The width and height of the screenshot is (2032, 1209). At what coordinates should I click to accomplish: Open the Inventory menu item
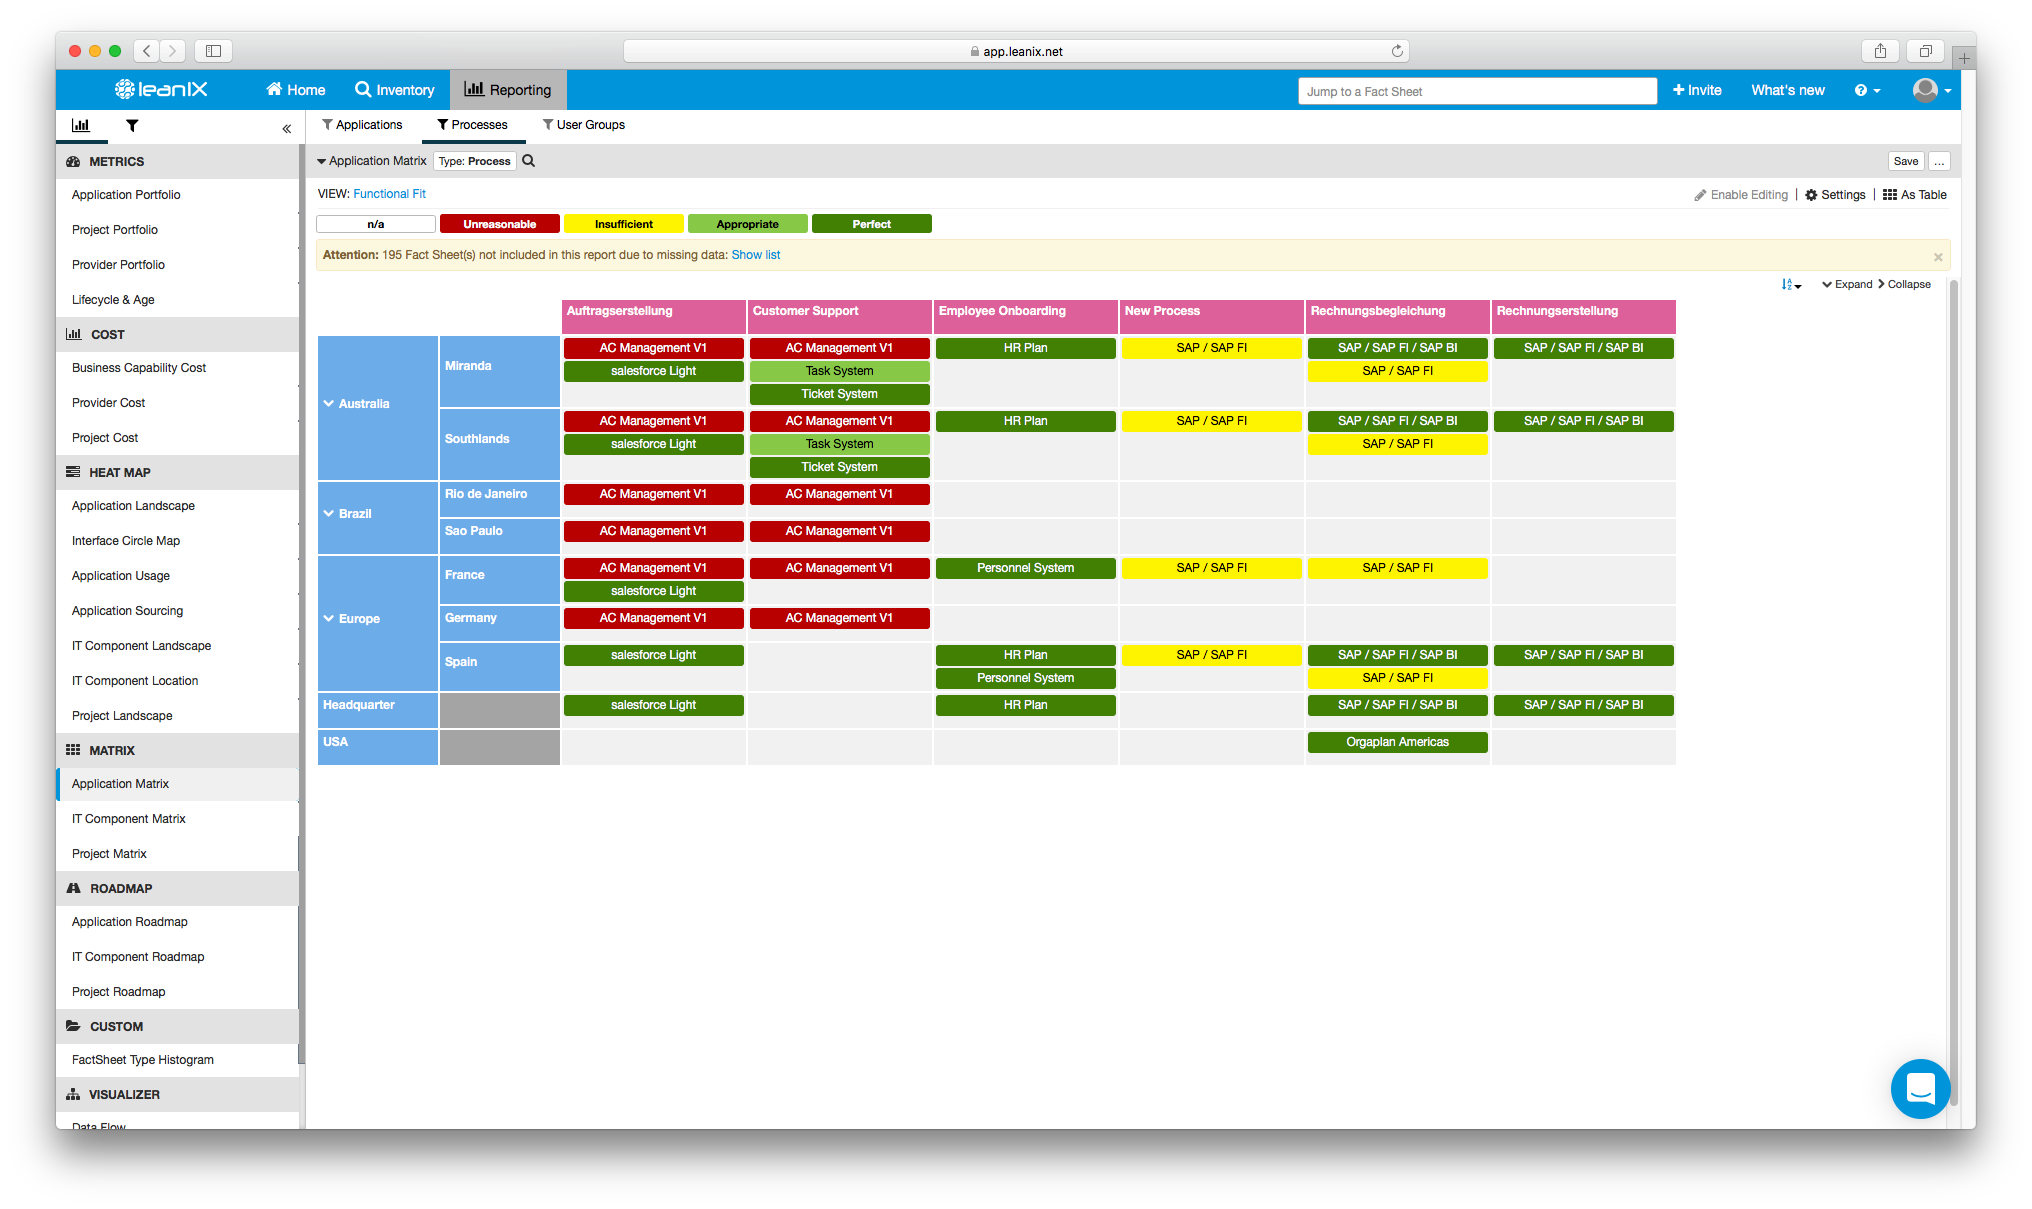(395, 90)
